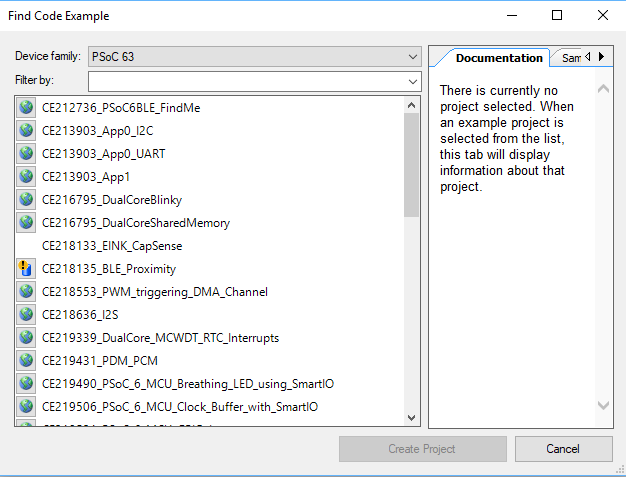Click the Cancel button
This screenshot has height=477, width=626.
(563, 449)
